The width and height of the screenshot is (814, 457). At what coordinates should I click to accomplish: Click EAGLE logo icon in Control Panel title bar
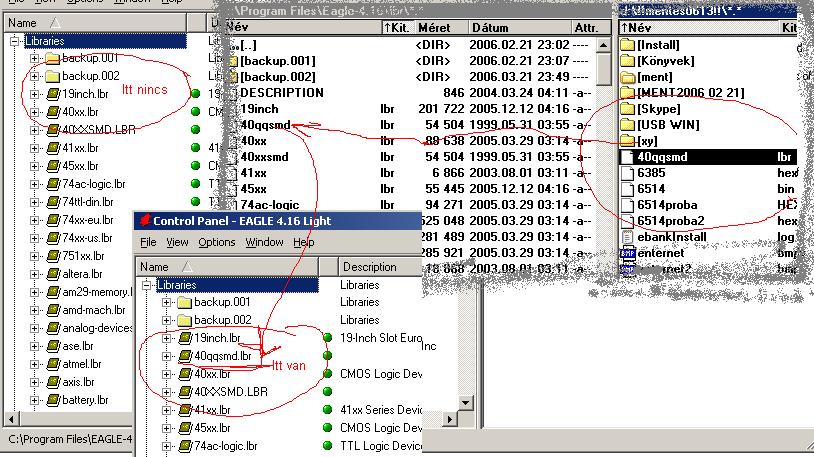tap(145, 220)
